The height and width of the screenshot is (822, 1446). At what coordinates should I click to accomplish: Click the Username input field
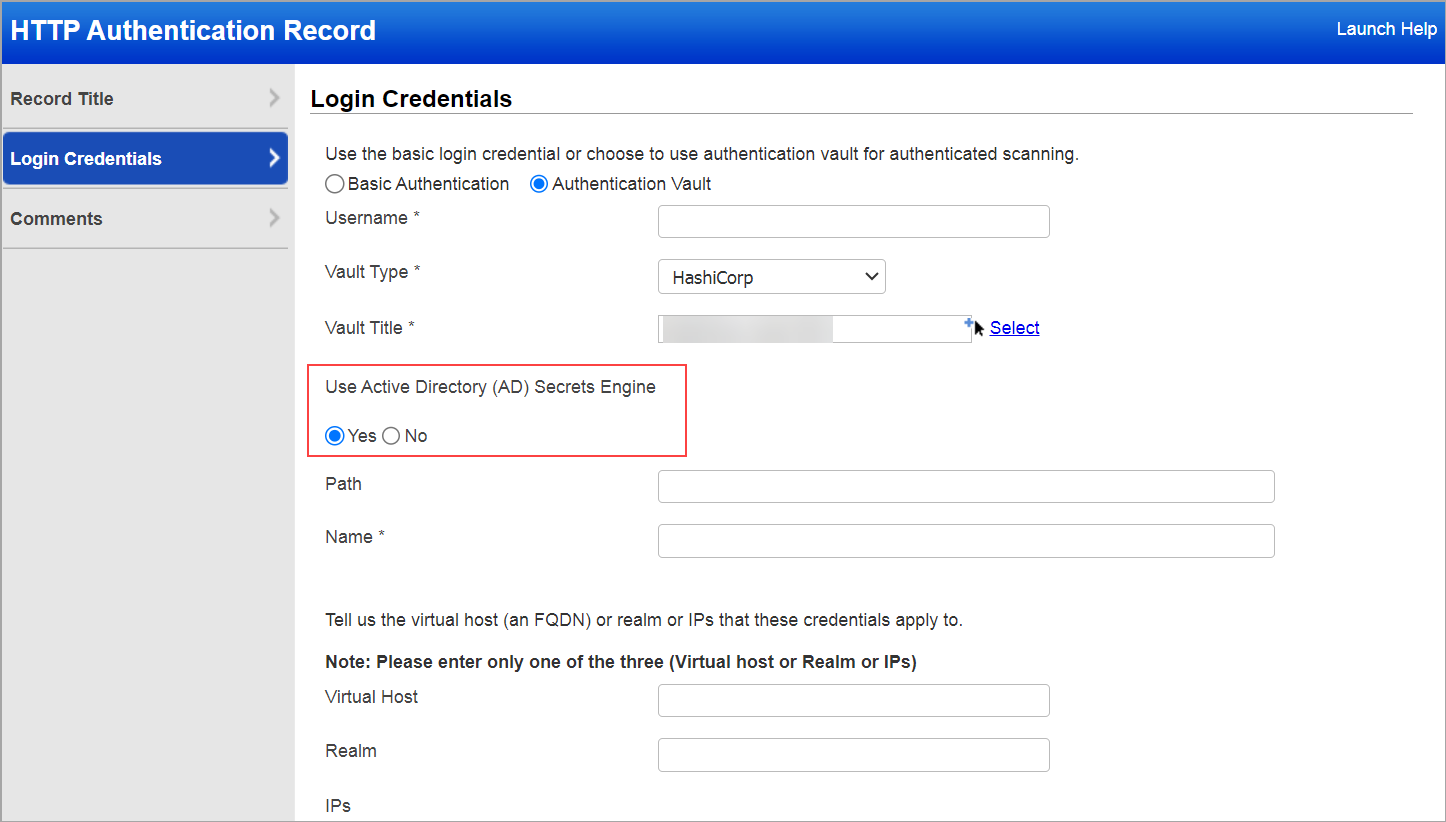point(853,221)
